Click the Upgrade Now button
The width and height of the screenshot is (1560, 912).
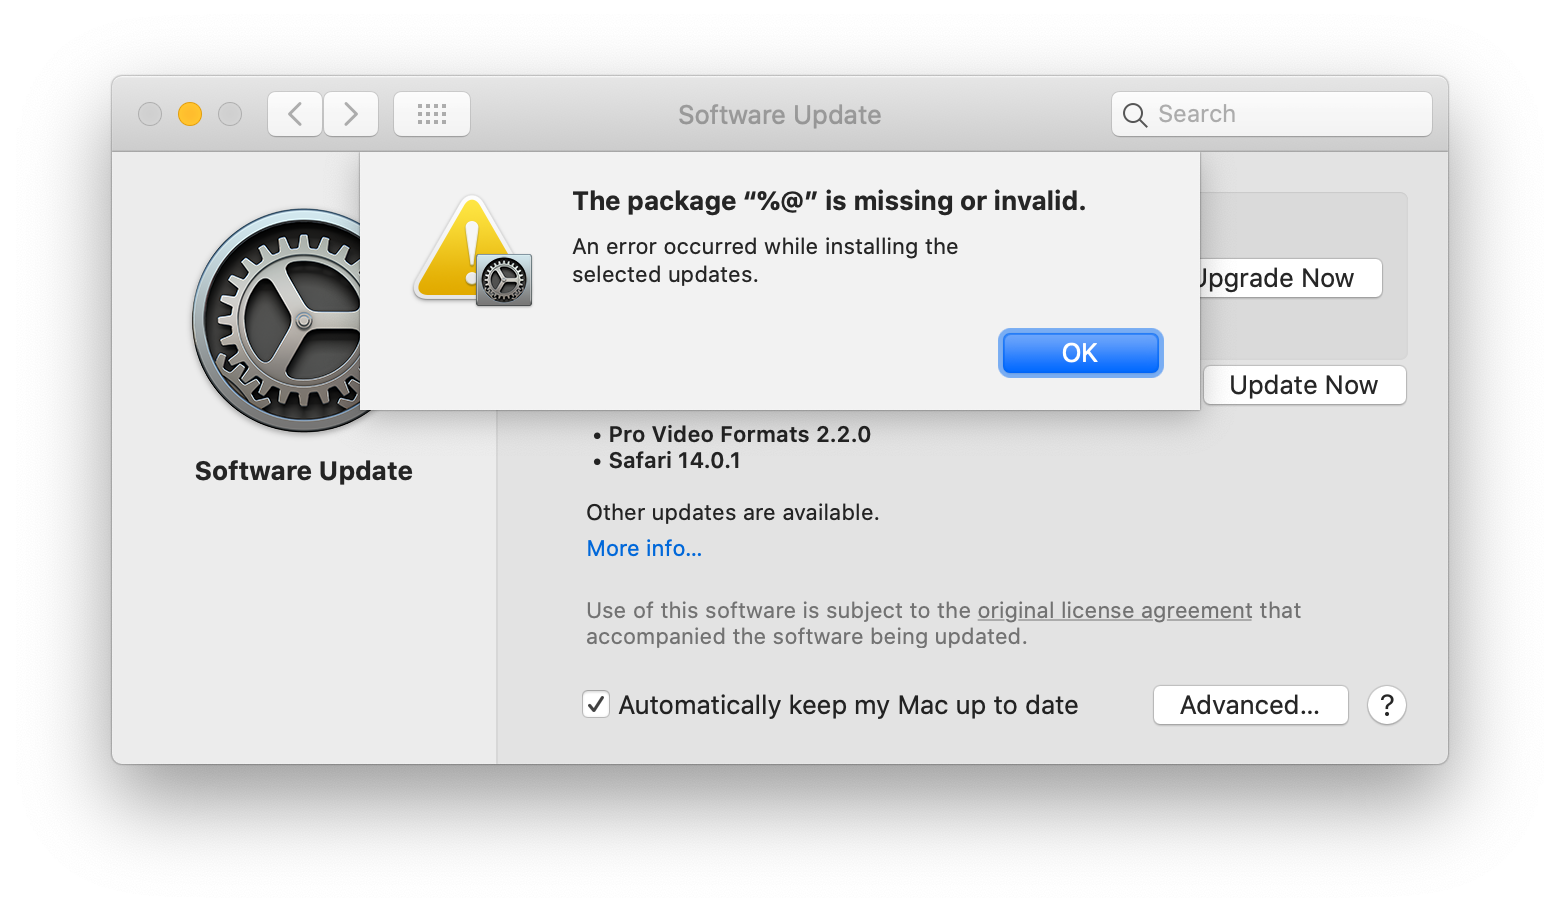[1290, 278]
